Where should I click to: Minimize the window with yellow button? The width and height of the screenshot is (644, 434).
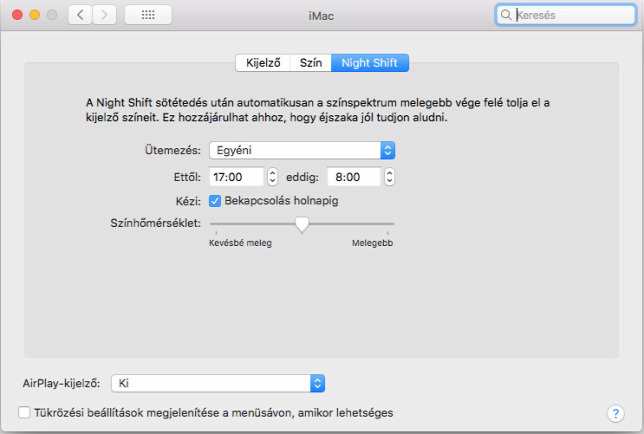tap(34, 15)
